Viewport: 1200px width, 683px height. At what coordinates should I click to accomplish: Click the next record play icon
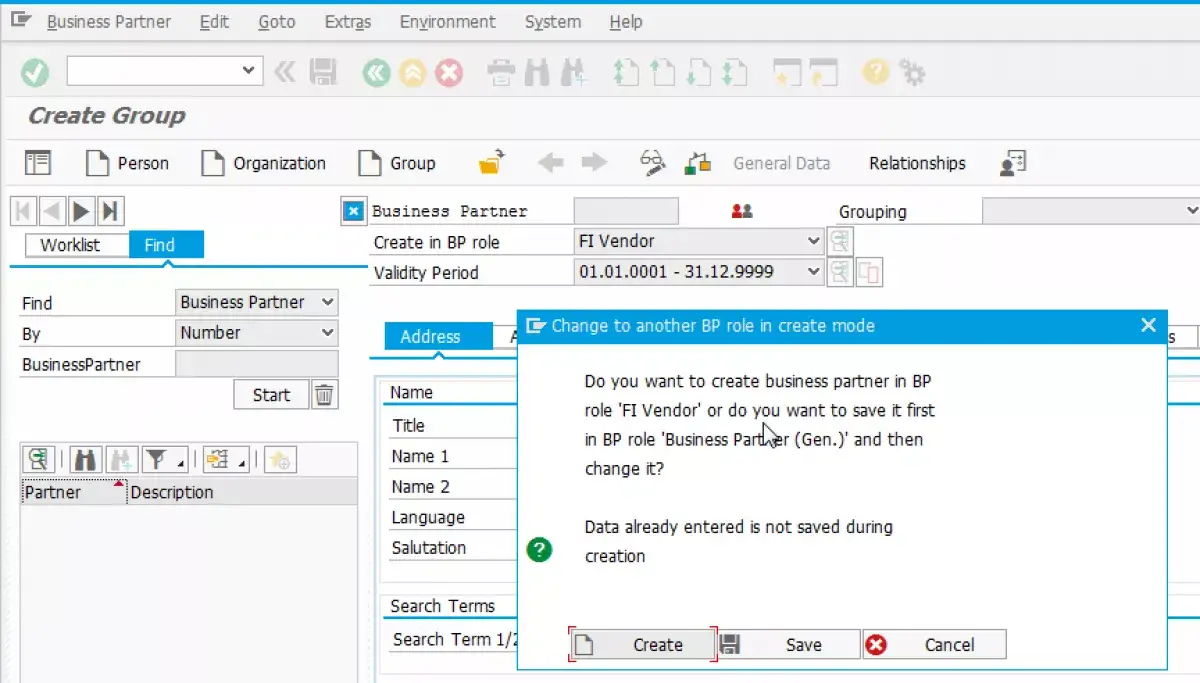coord(82,211)
